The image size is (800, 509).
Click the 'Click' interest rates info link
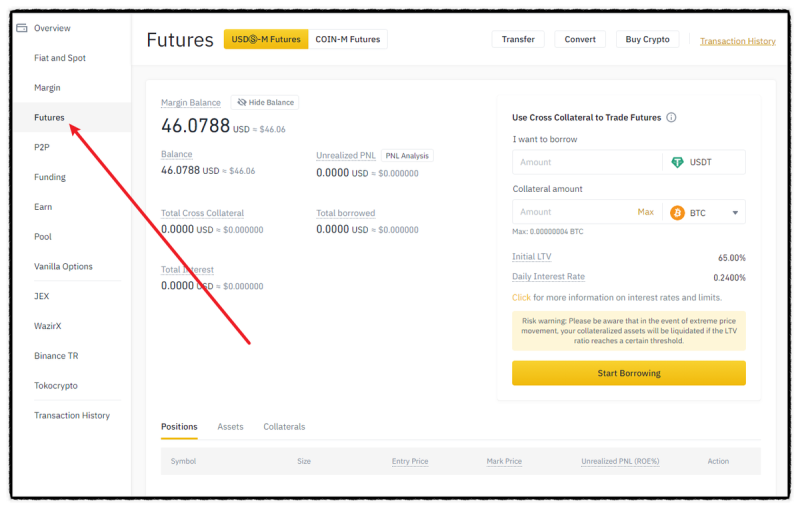pos(521,297)
